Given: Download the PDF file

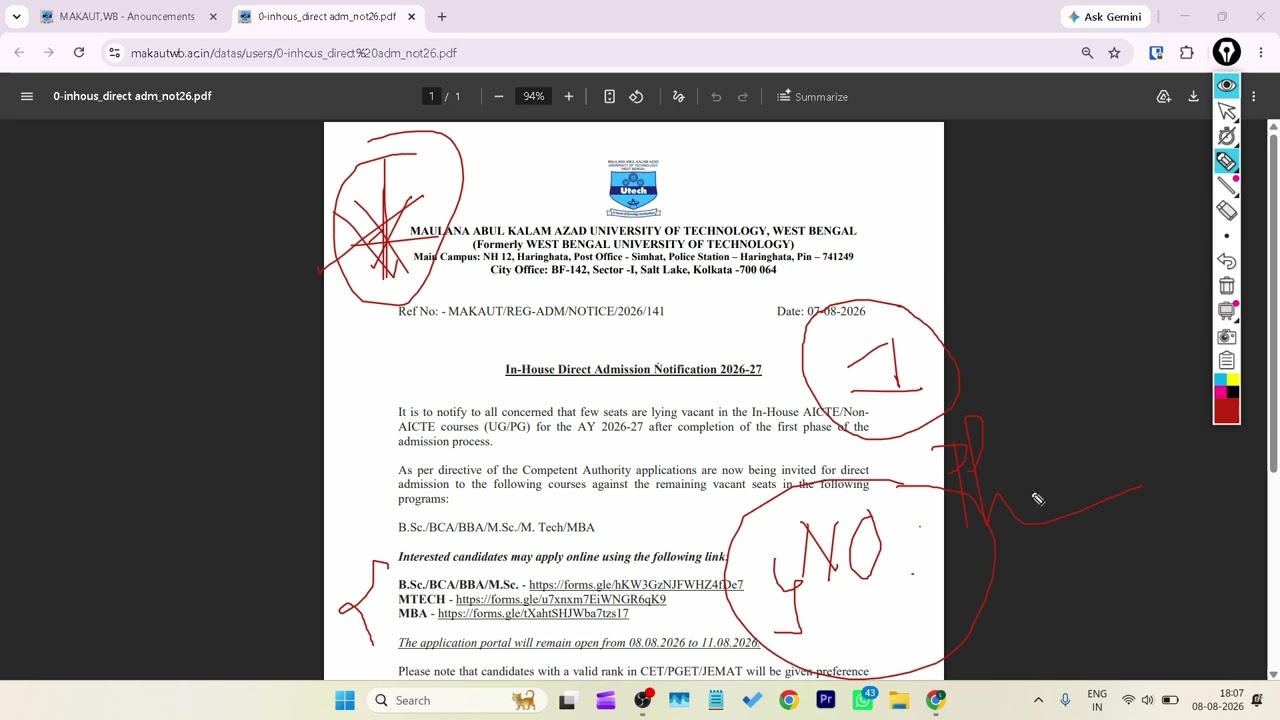Looking at the screenshot, I should coord(1193,96).
